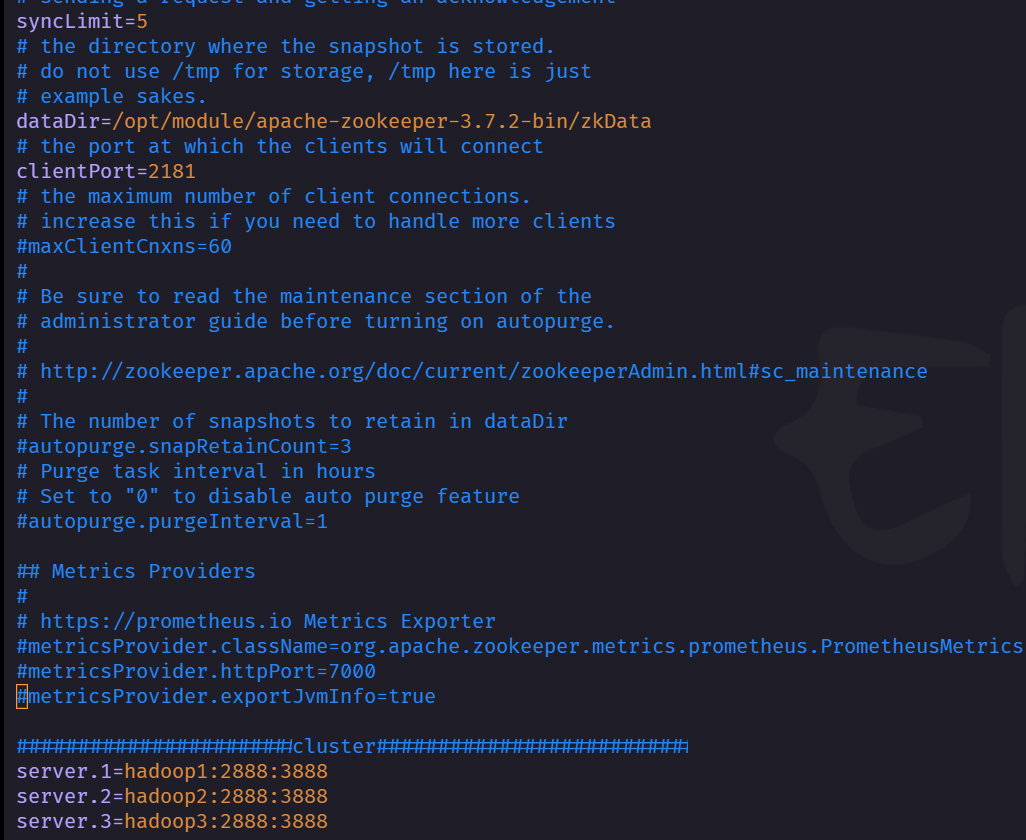
Task: Click the metricsProvider.className line
Action: 520,646
